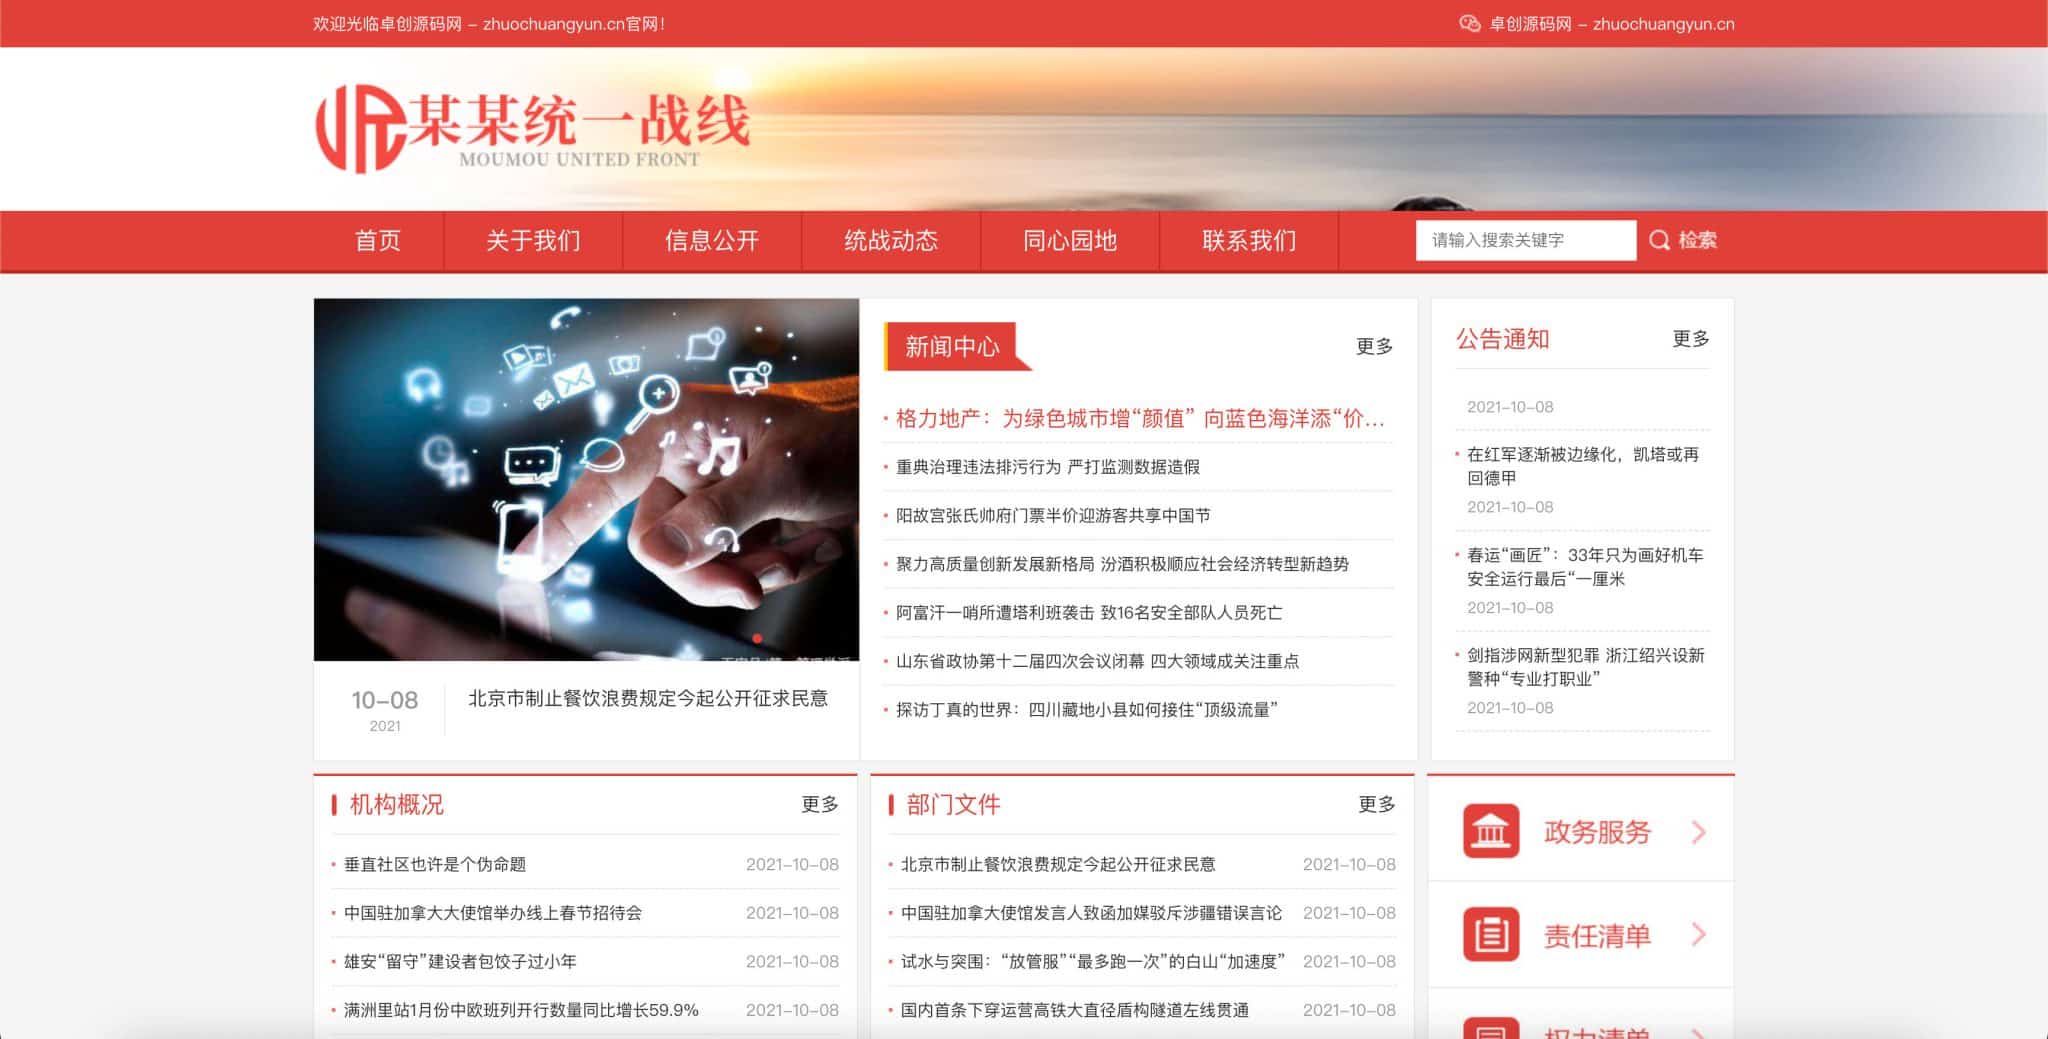Open 统战动态 navigation item
2048x1039 pixels.
point(891,240)
